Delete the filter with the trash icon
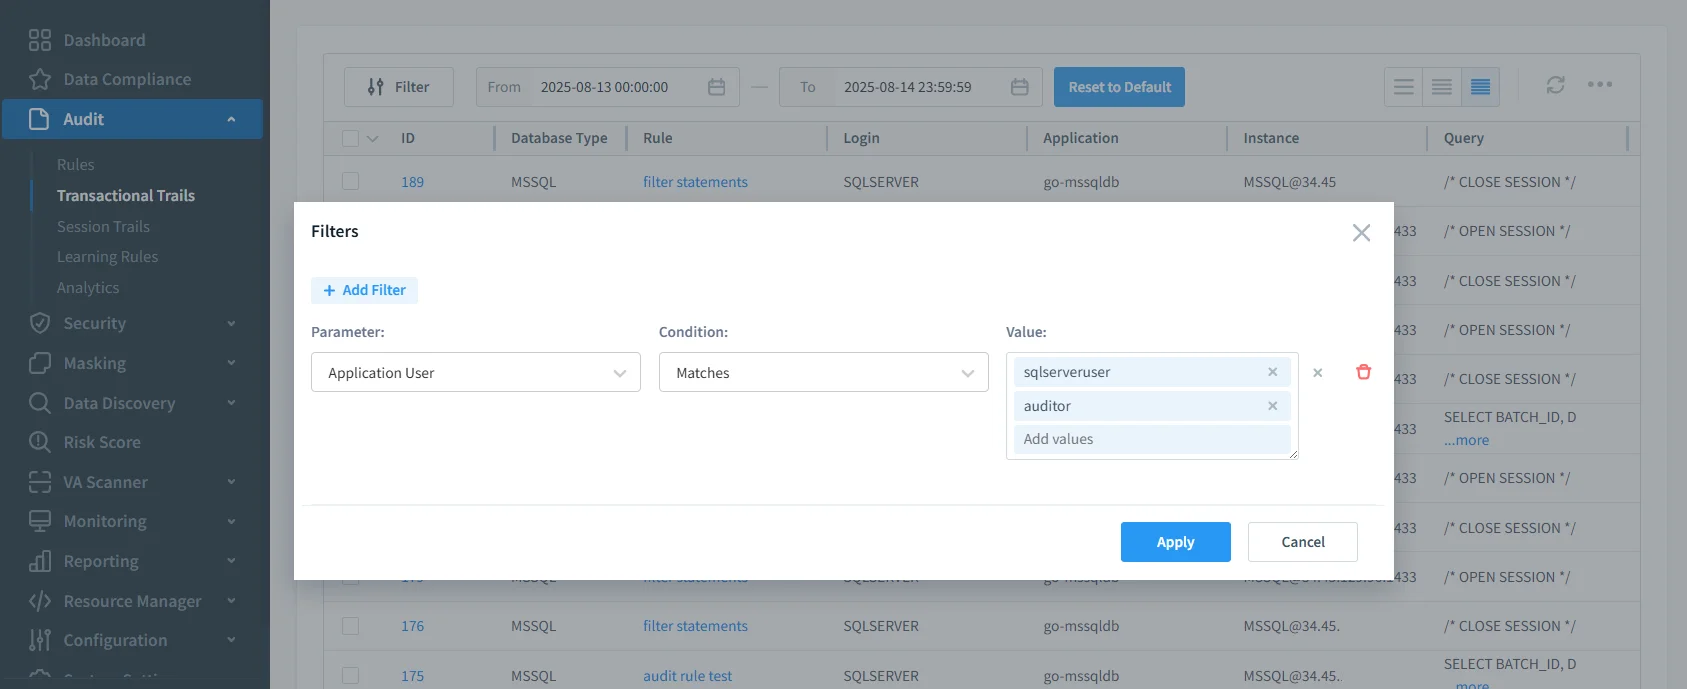Image resolution: width=1687 pixels, height=689 pixels. coord(1363,372)
